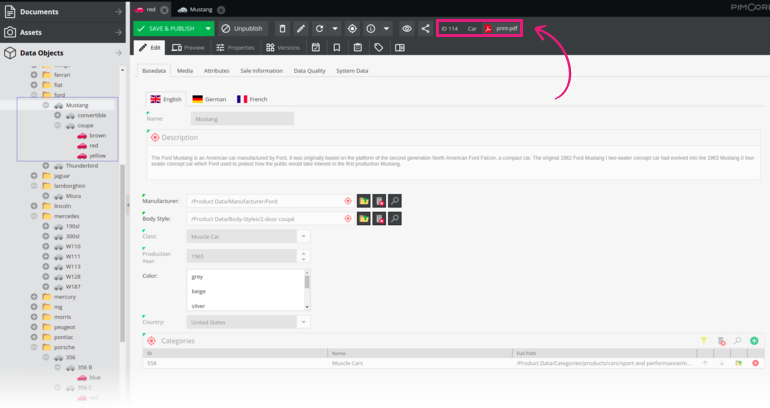Click the yellow filter icon in Categories
The image size is (770, 408).
click(x=704, y=341)
